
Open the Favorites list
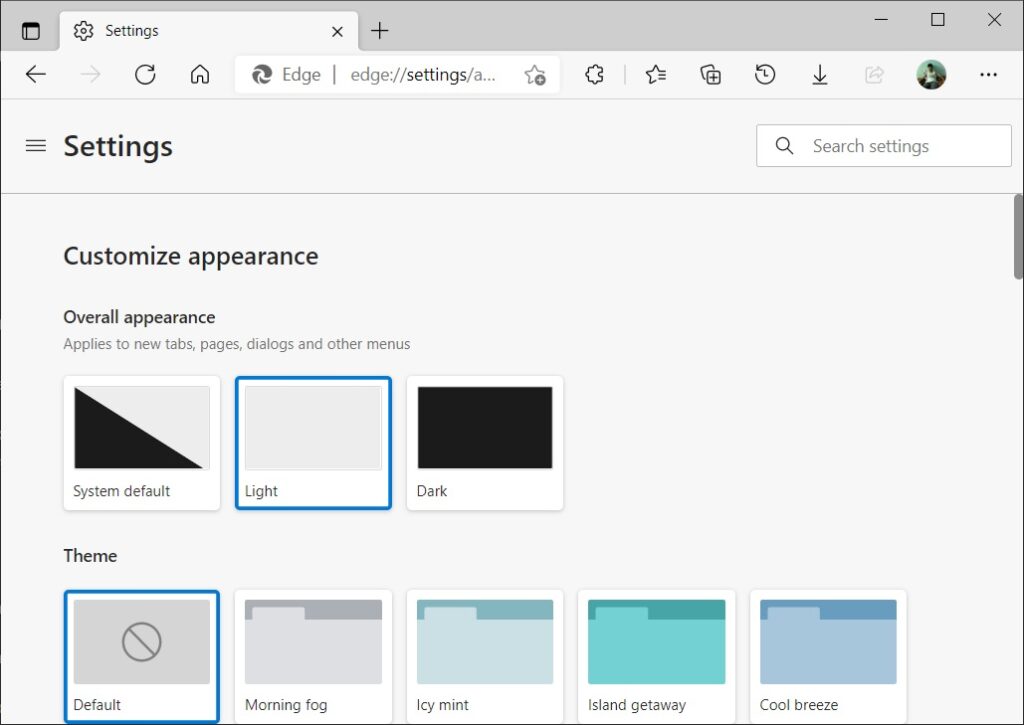655,74
